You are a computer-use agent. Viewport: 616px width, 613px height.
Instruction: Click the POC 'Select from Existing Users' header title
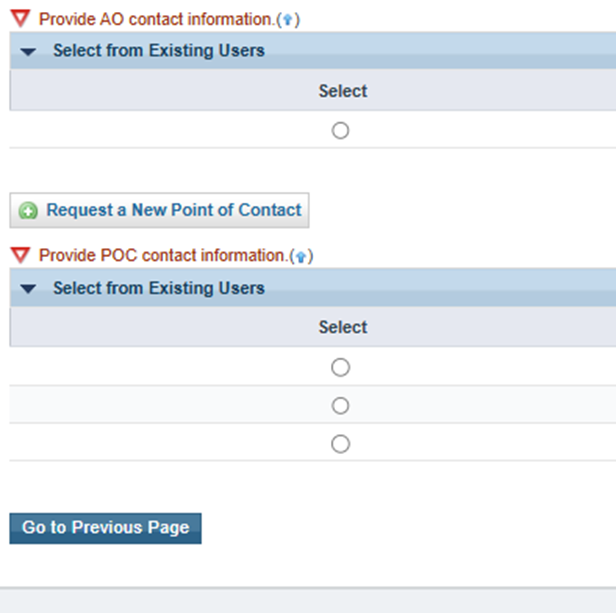click(x=159, y=288)
